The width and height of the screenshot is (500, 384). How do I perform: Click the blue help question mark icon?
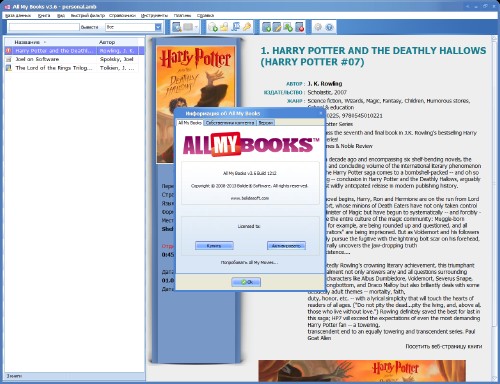(329, 27)
